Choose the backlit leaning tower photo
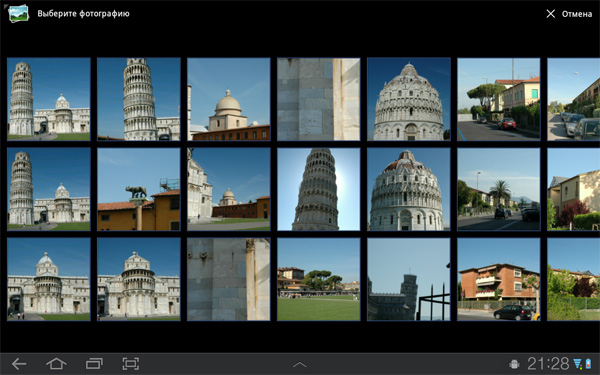 318,189
